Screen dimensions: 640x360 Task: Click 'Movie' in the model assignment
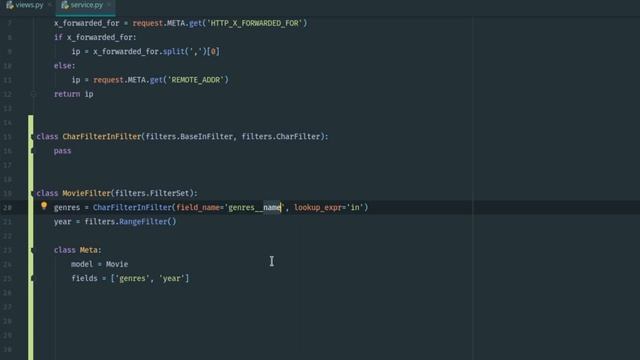[x=117, y=264]
